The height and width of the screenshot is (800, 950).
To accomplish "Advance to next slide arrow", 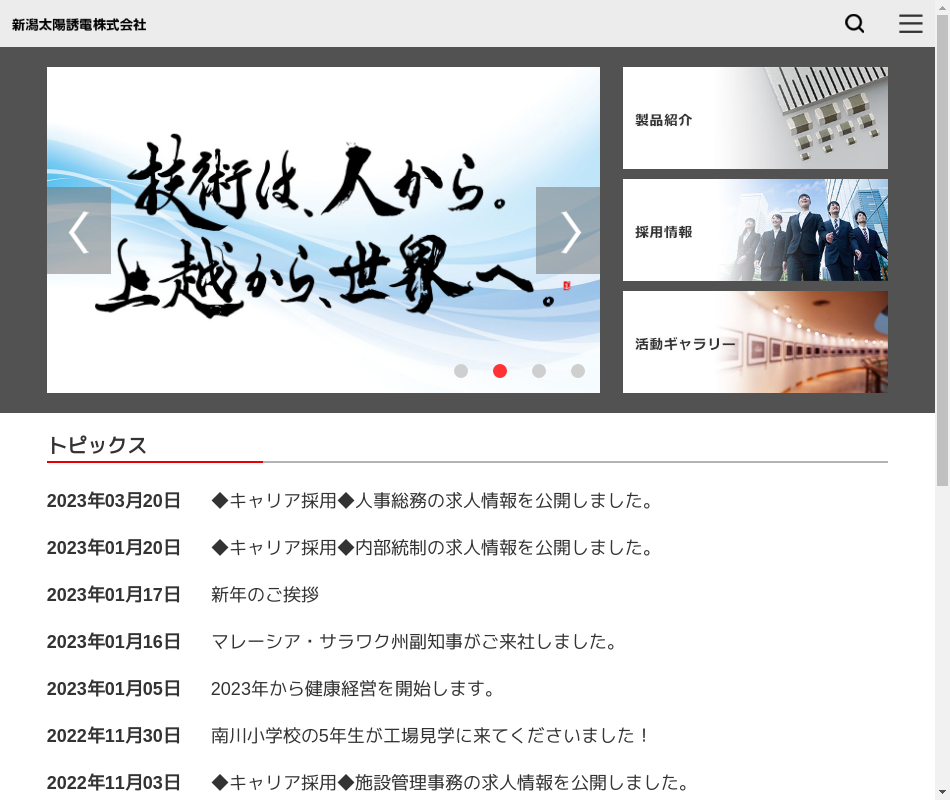I will point(568,231).
